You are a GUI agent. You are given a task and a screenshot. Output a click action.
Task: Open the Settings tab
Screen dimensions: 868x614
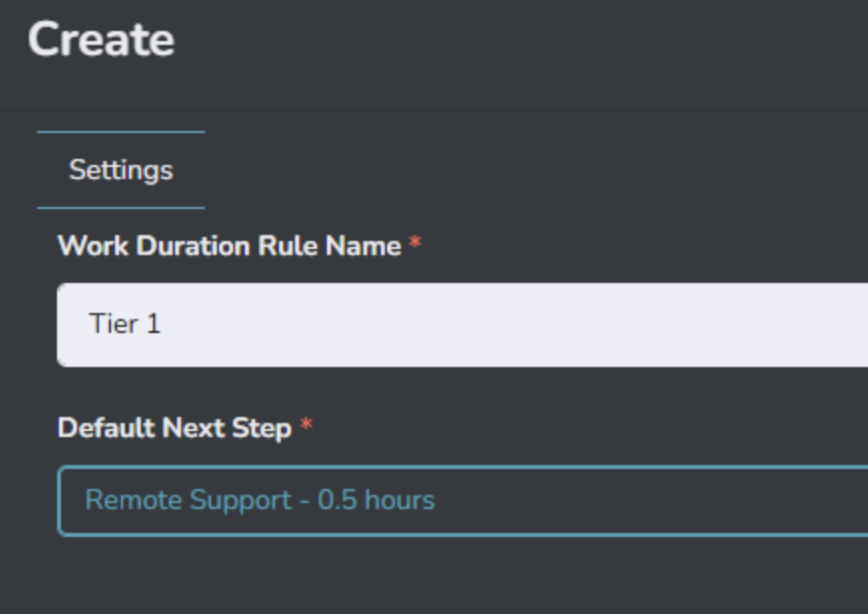click(121, 170)
